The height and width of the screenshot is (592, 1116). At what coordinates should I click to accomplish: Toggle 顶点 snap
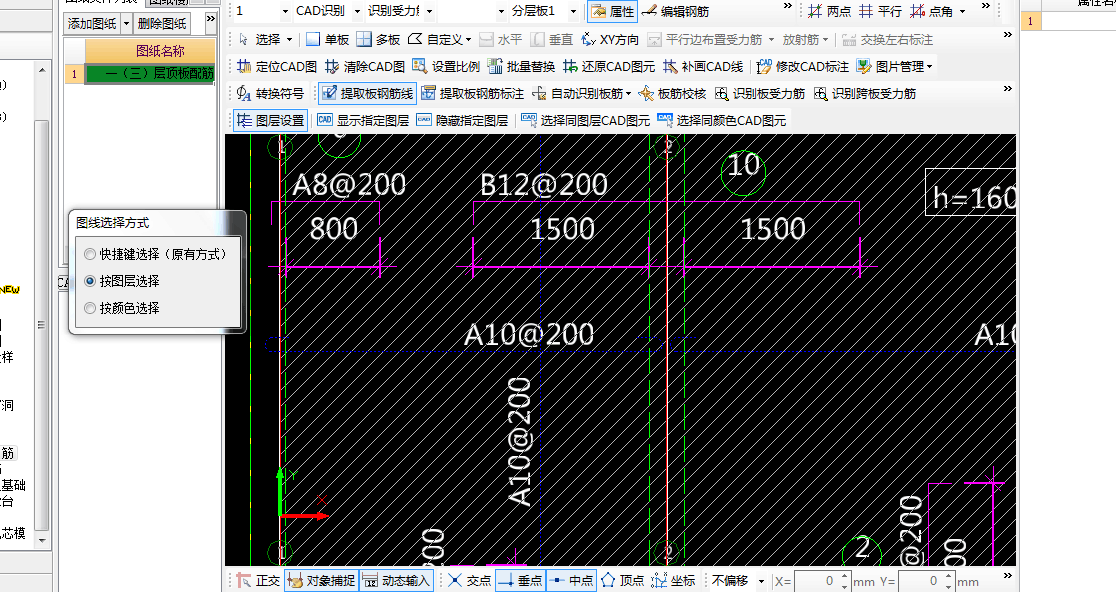tap(623, 581)
